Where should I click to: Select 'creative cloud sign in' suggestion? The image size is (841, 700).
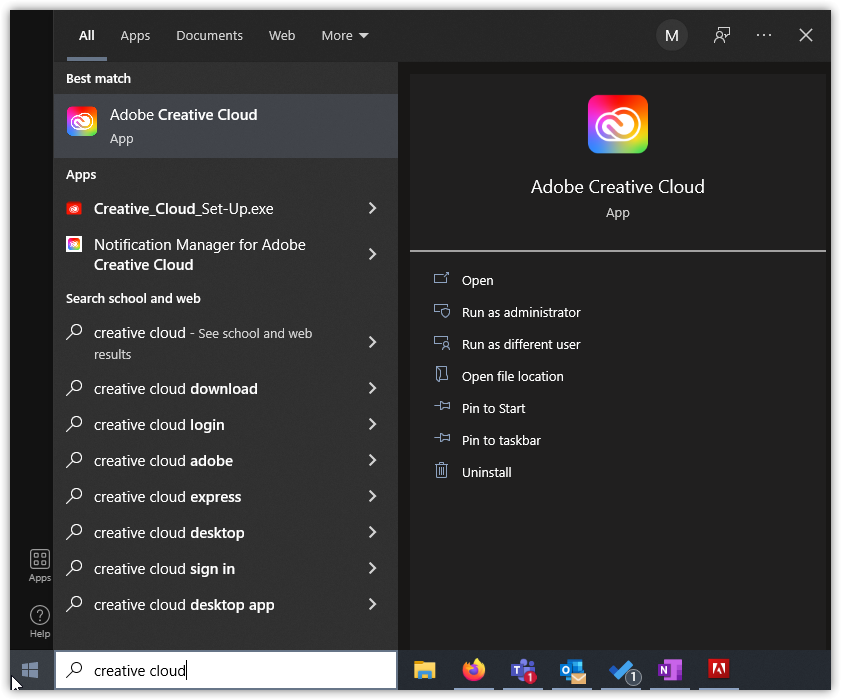tap(164, 569)
